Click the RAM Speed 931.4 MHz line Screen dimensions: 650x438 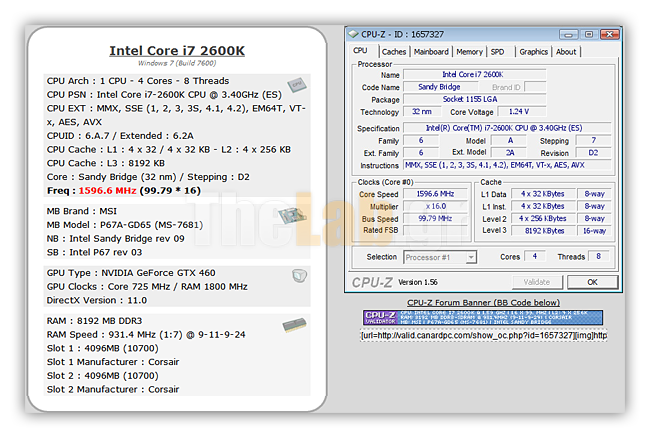click(x=146, y=335)
